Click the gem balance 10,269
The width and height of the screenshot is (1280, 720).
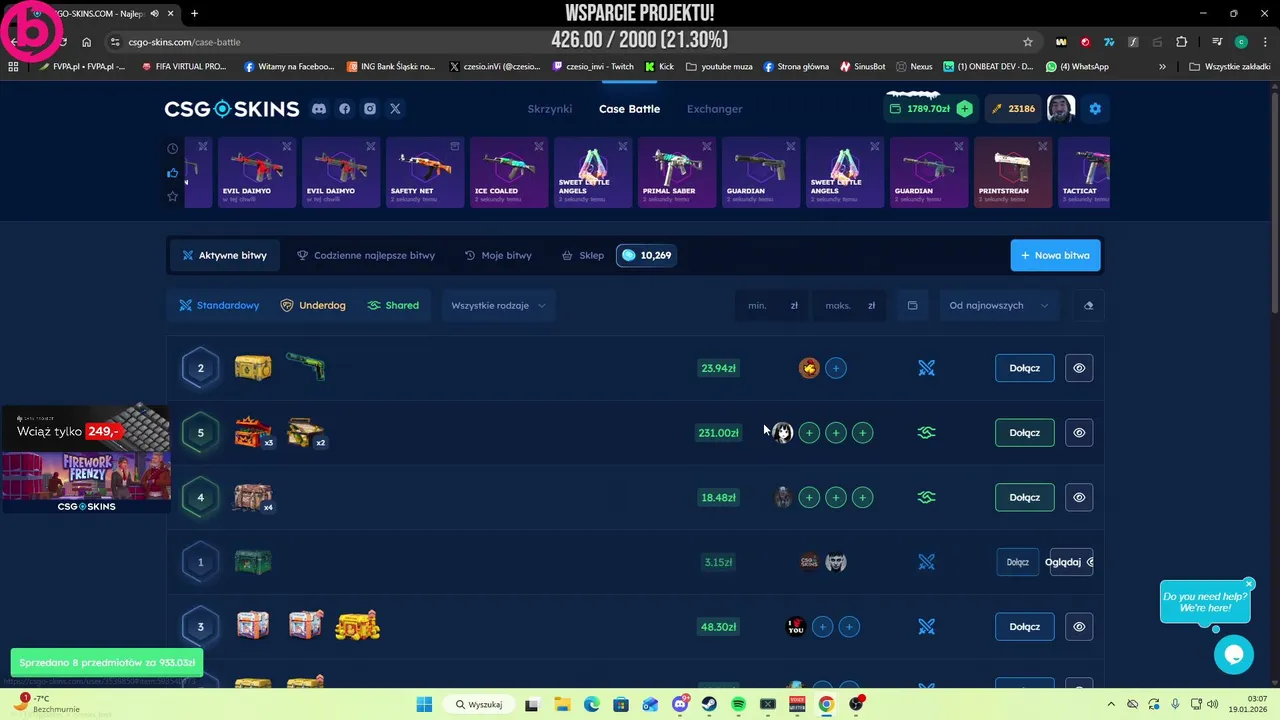click(x=646, y=255)
